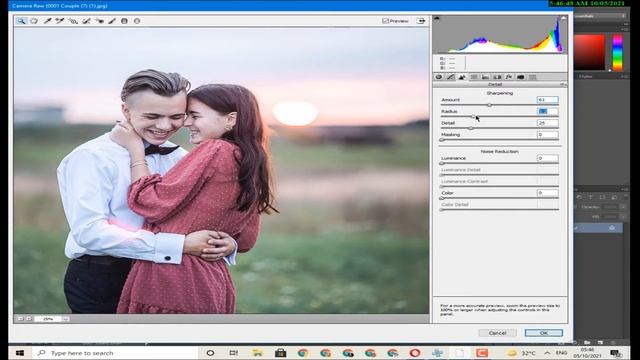Open the Presets panel tab
The image size is (640, 360).
click(x=532, y=77)
